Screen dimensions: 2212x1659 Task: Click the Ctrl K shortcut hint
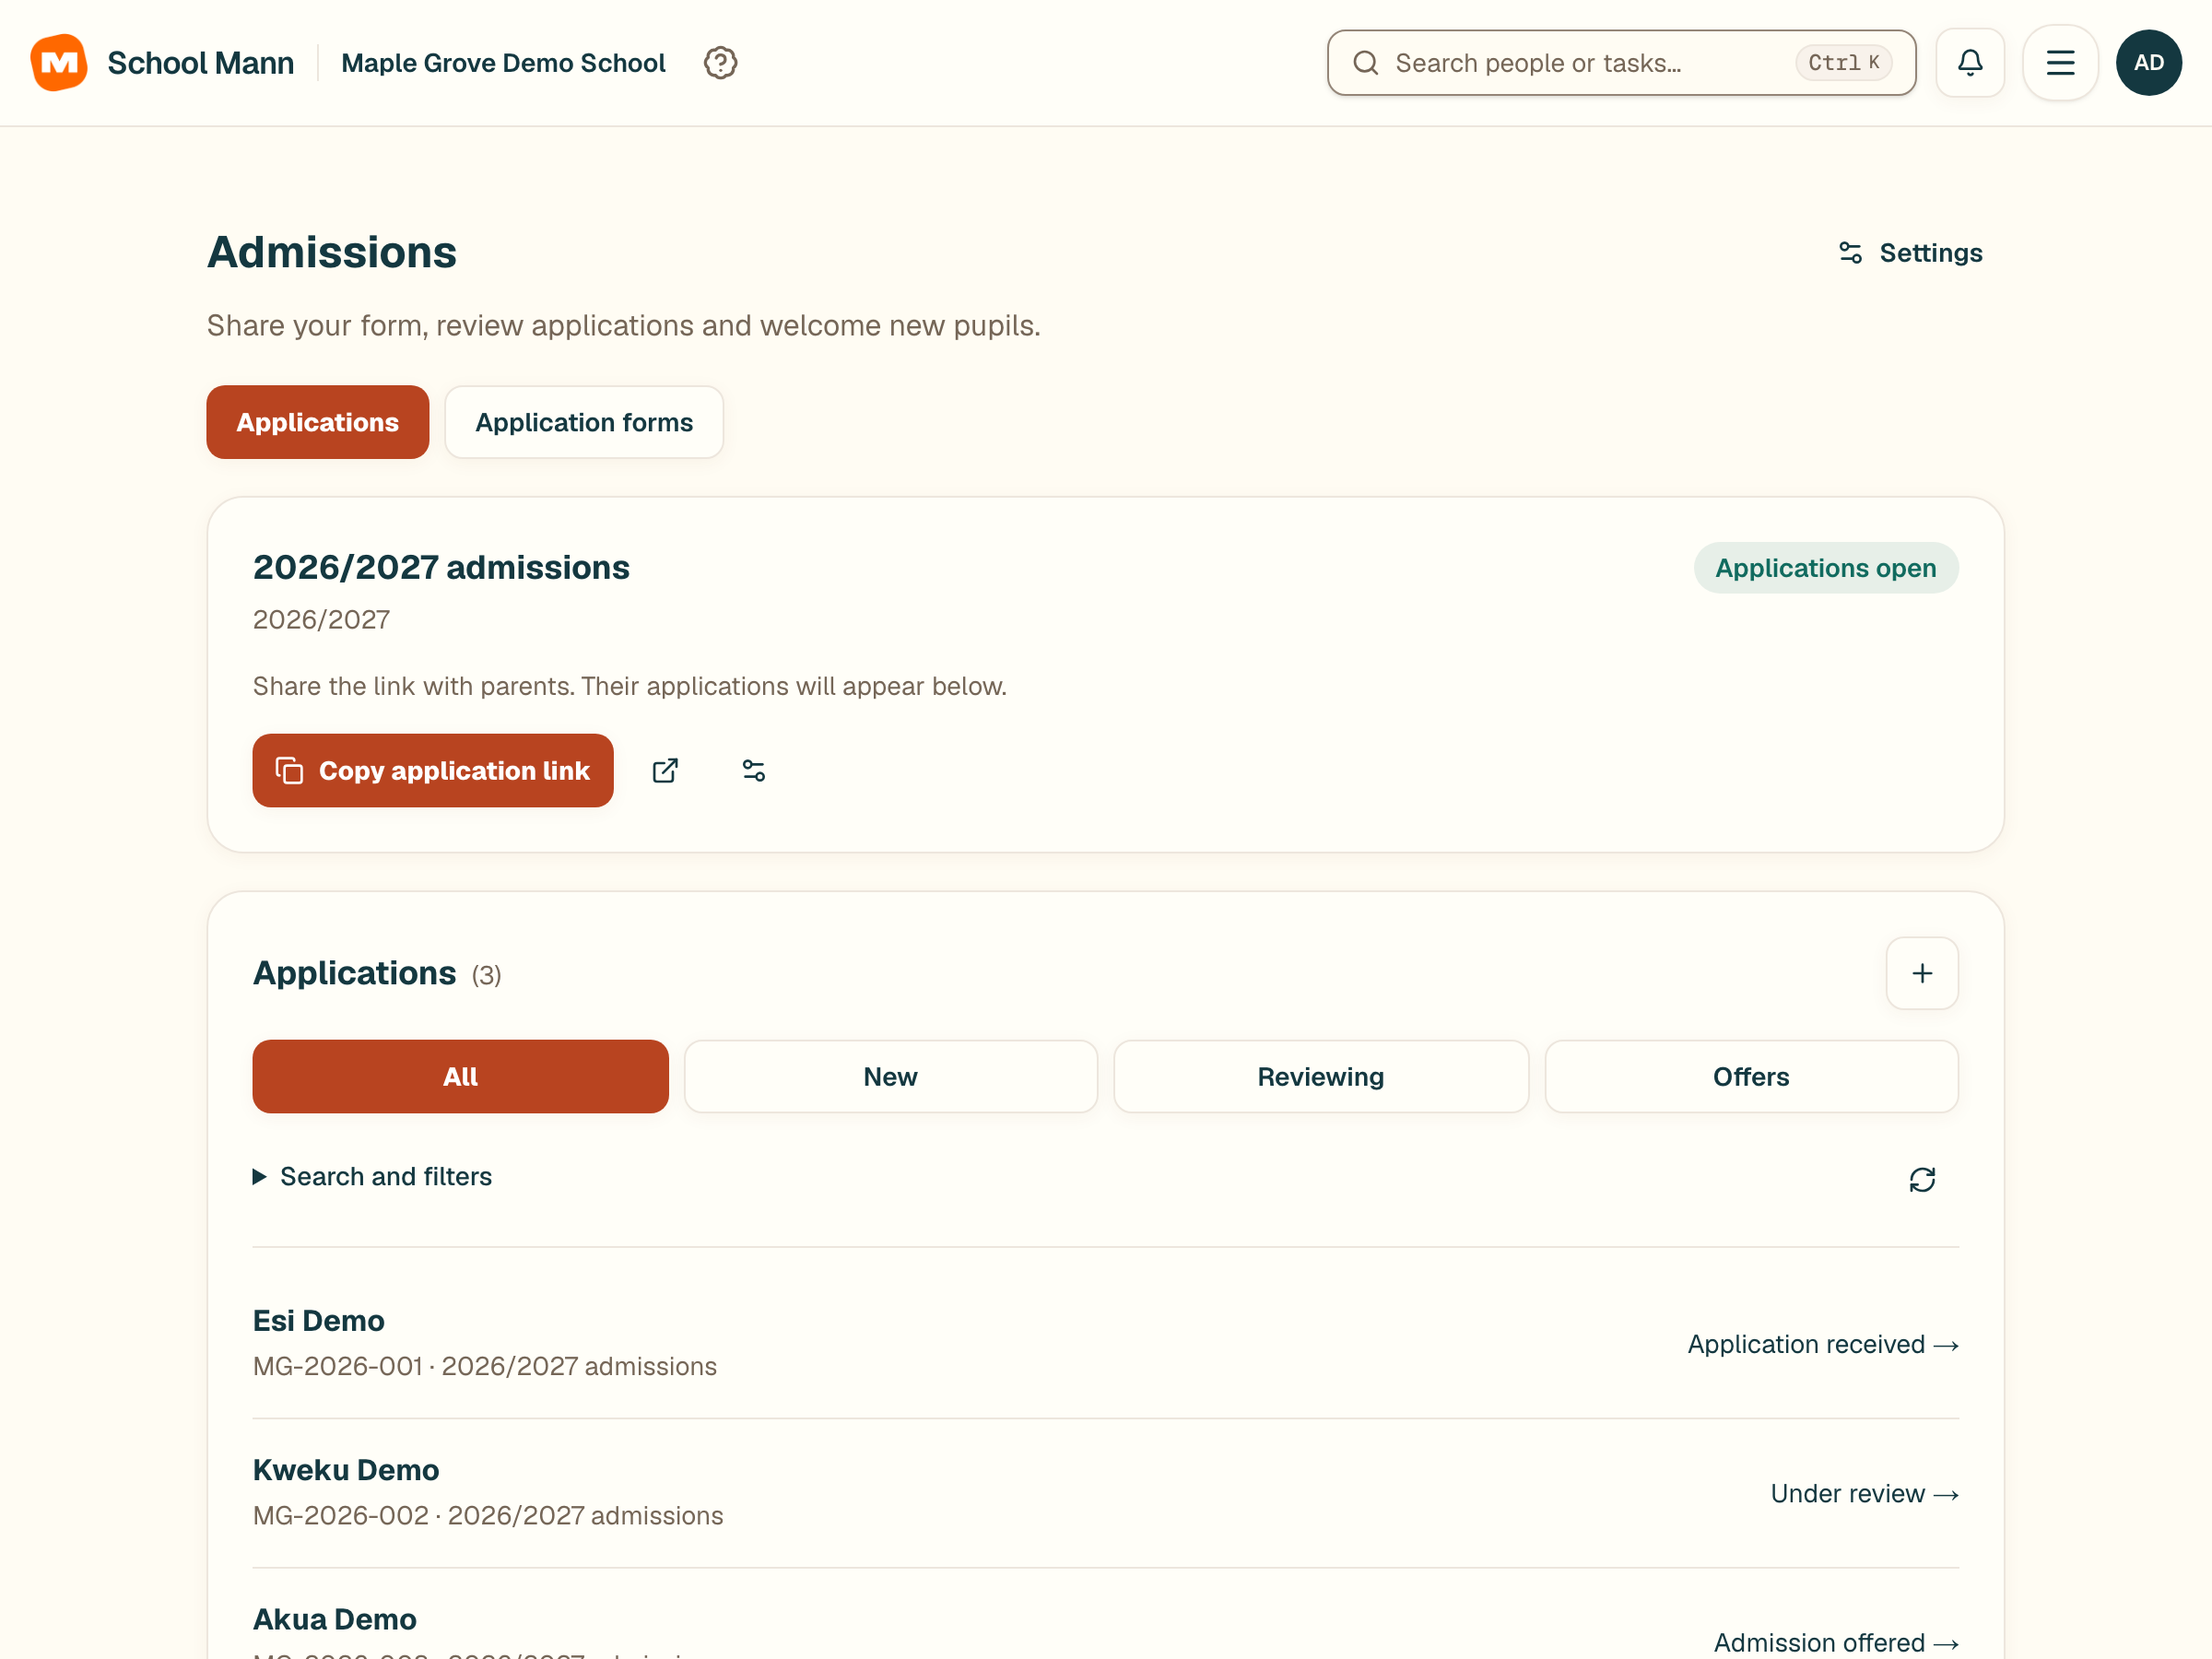1843,63
